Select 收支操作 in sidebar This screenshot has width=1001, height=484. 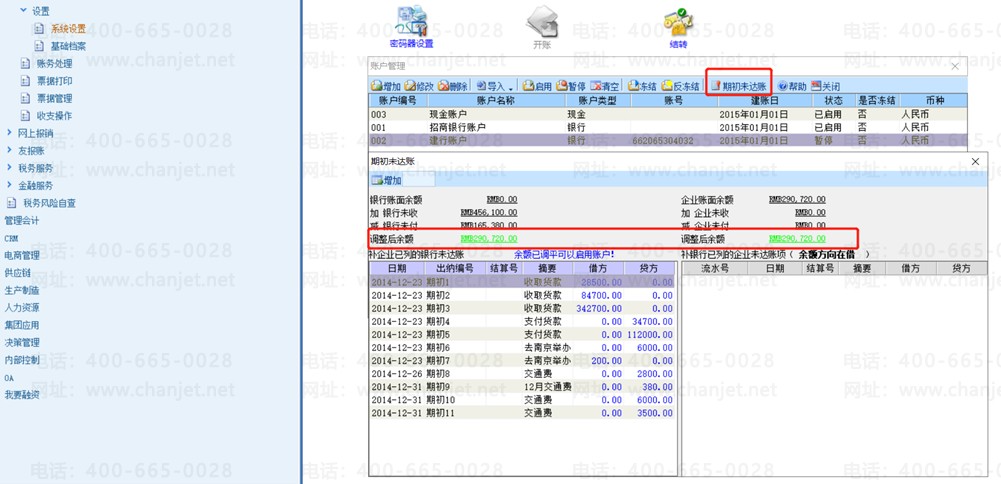(x=54, y=116)
